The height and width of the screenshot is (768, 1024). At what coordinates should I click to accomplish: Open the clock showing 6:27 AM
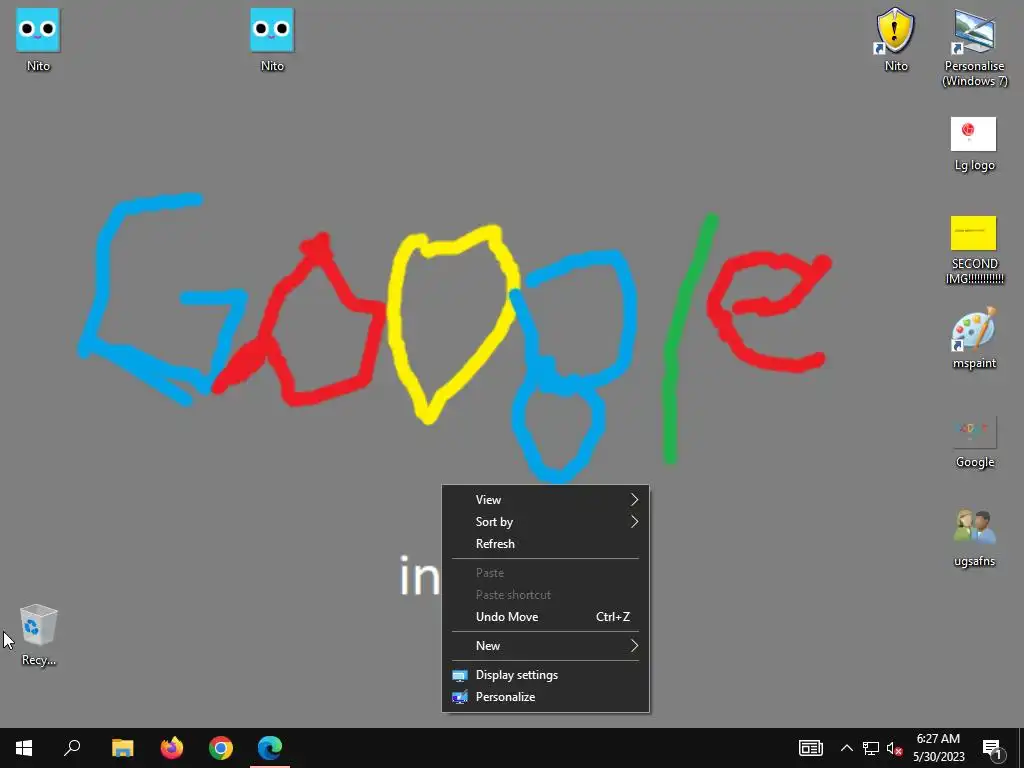[938, 748]
